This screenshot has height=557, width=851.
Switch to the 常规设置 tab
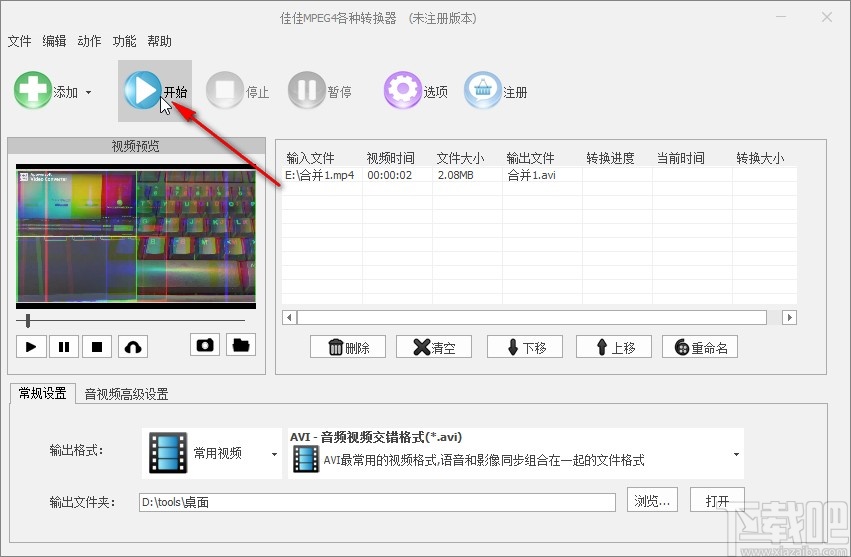click(x=43, y=393)
